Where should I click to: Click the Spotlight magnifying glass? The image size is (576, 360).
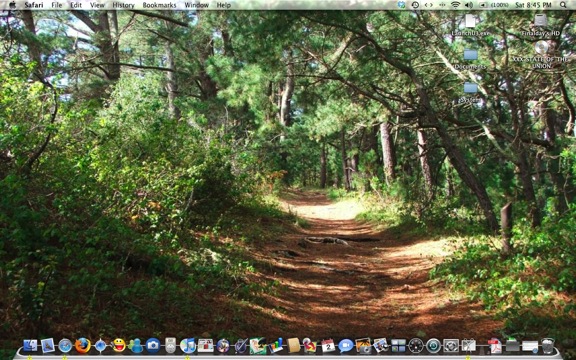(x=563, y=5)
